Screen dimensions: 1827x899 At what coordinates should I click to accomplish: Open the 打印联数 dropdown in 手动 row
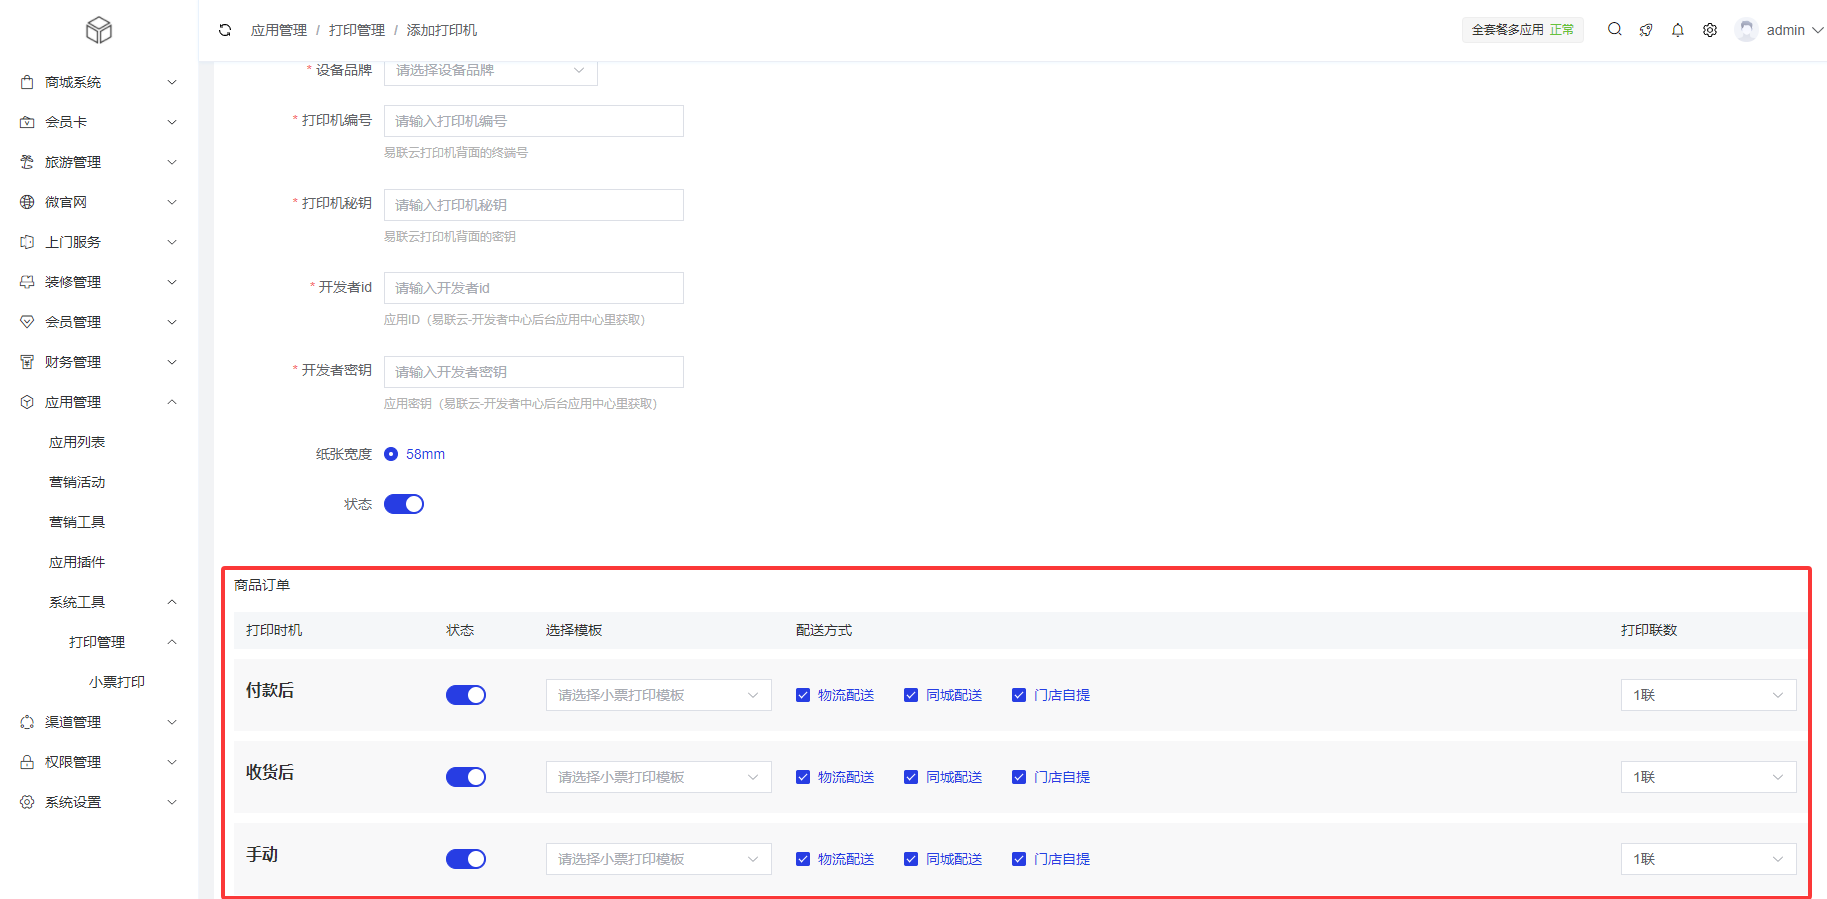[1707, 859]
